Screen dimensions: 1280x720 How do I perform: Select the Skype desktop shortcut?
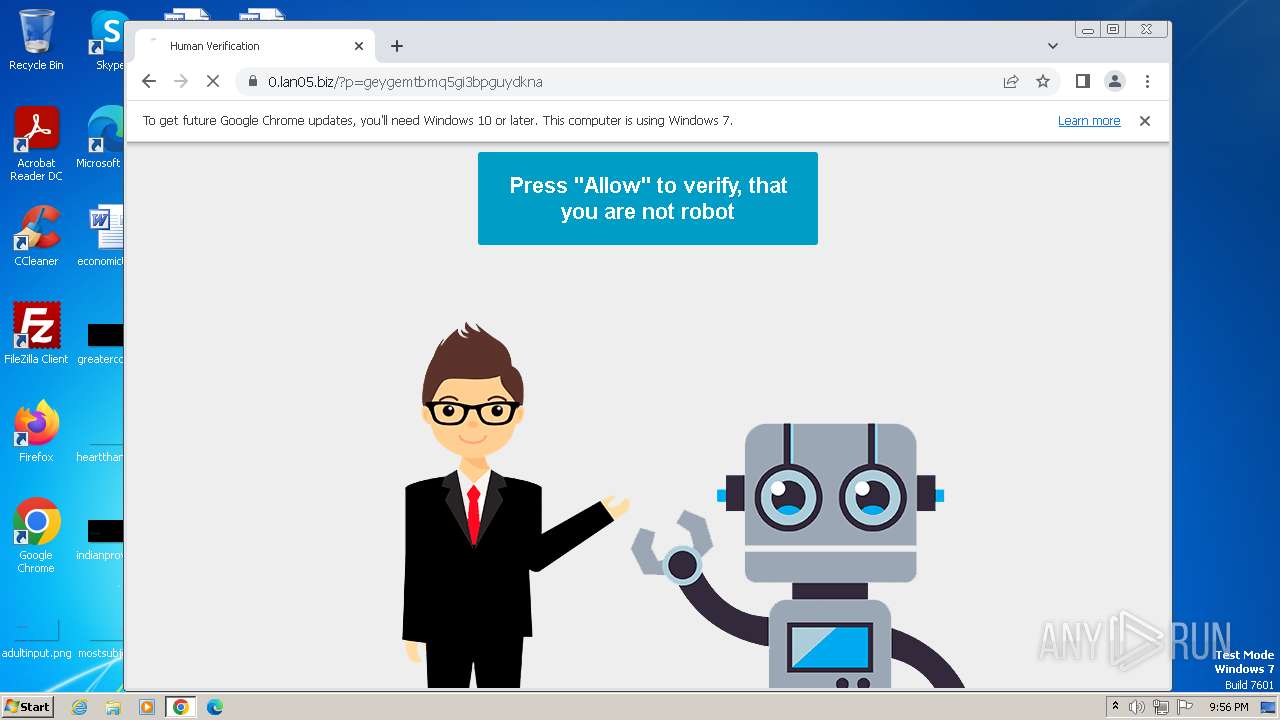pyautogui.click(x=106, y=40)
